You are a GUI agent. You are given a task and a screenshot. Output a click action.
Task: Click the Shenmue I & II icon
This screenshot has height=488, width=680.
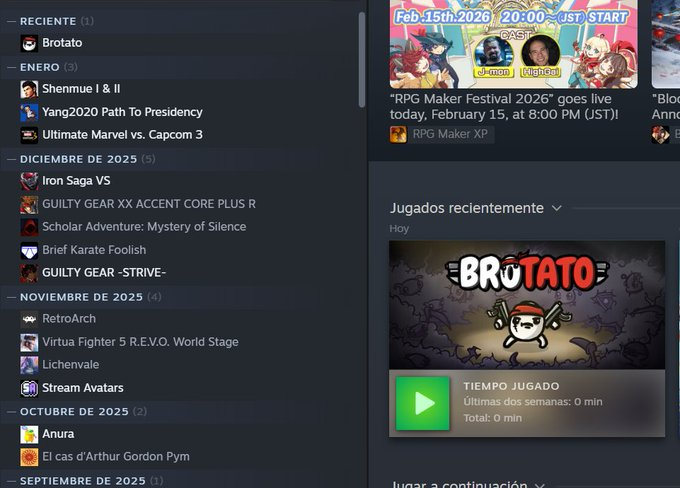tap(29, 89)
